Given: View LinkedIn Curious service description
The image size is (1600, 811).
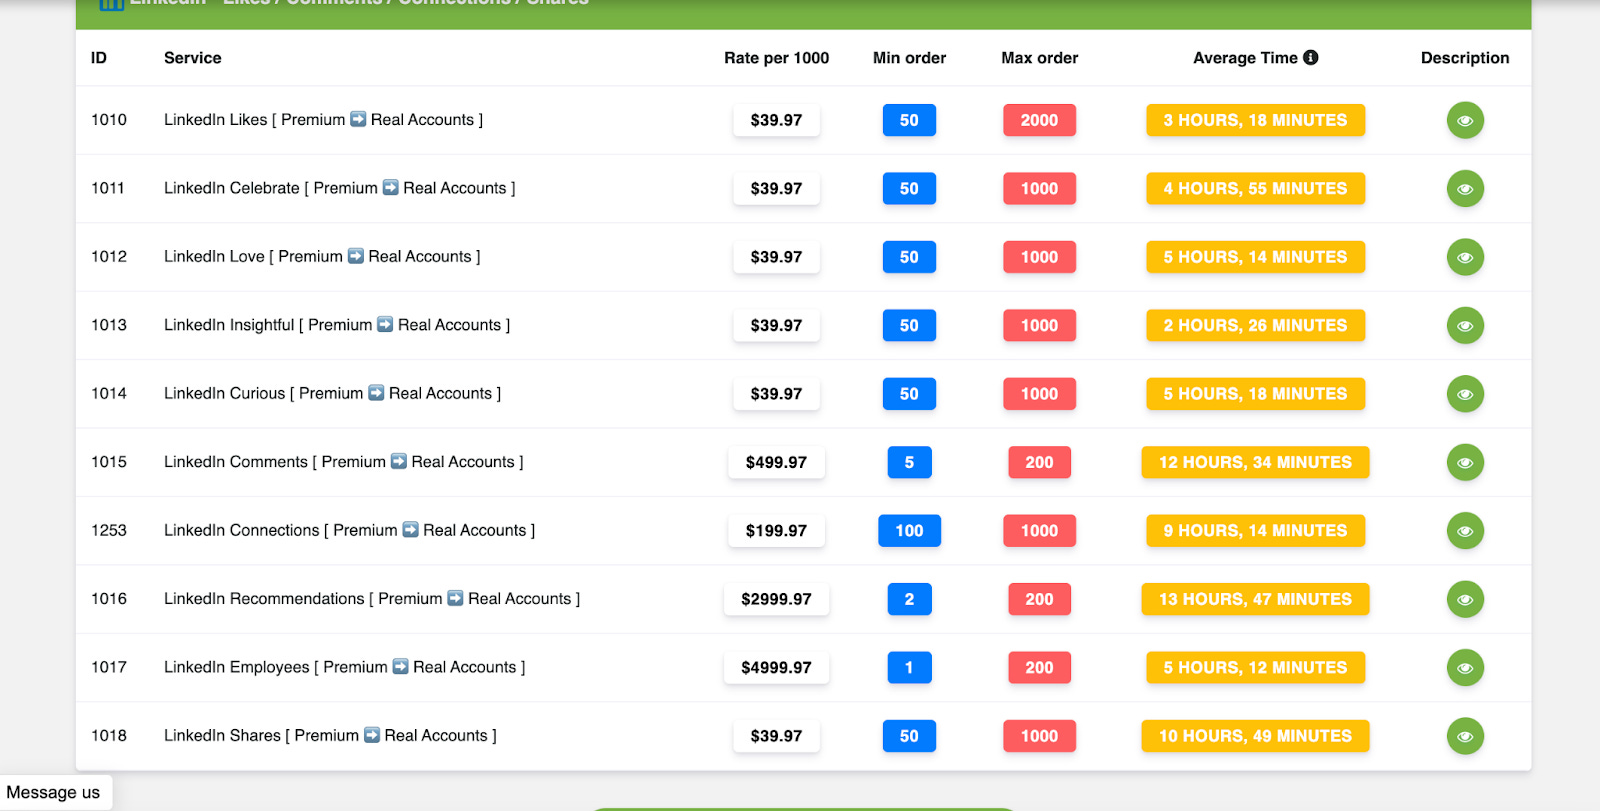Looking at the screenshot, I should pyautogui.click(x=1465, y=394).
